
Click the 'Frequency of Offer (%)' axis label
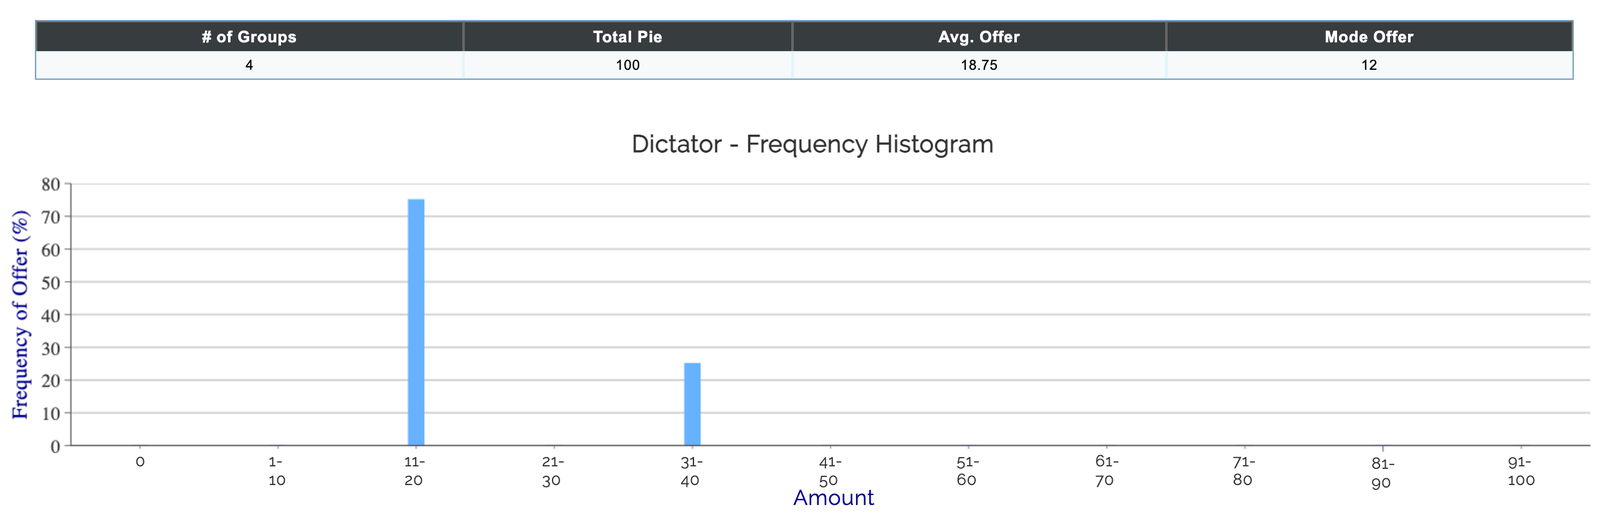pyautogui.click(x=19, y=314)
